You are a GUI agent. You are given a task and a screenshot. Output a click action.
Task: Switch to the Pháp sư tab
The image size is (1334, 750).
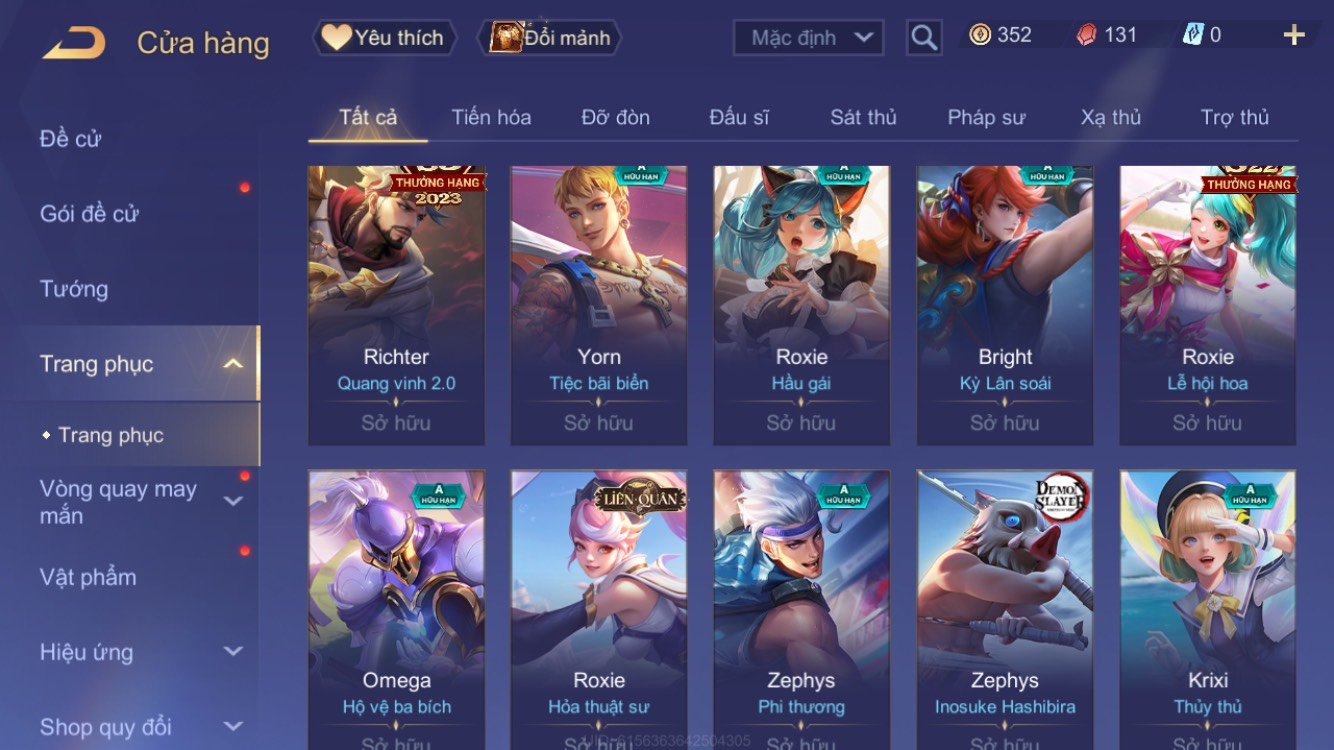(986, 117)
